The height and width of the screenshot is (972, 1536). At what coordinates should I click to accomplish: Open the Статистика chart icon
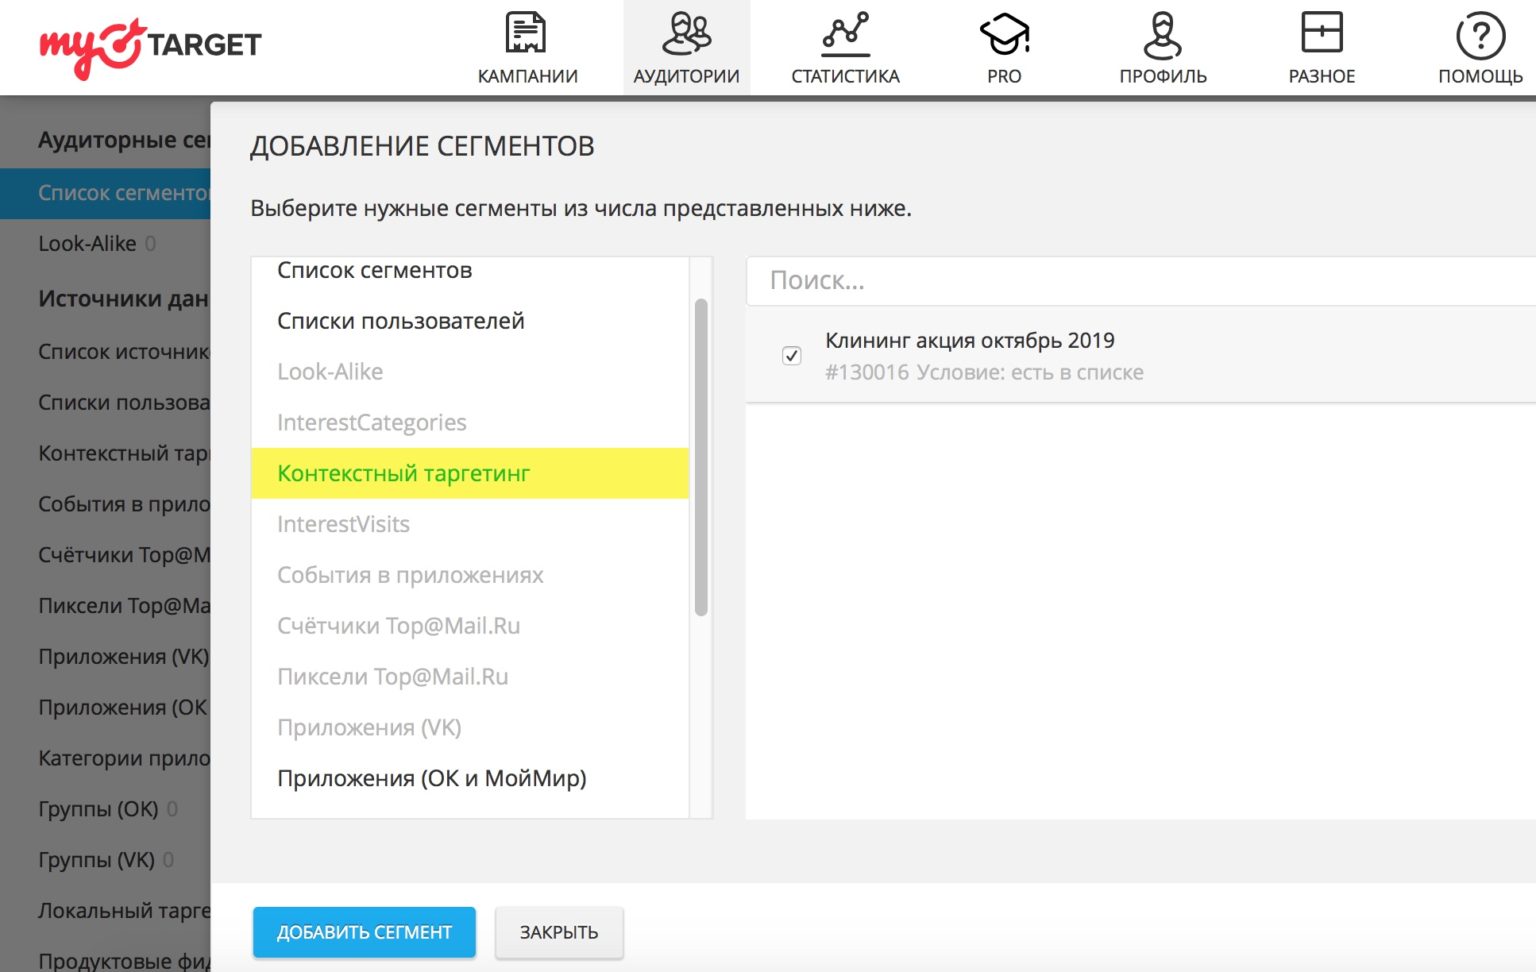[845, 33]
